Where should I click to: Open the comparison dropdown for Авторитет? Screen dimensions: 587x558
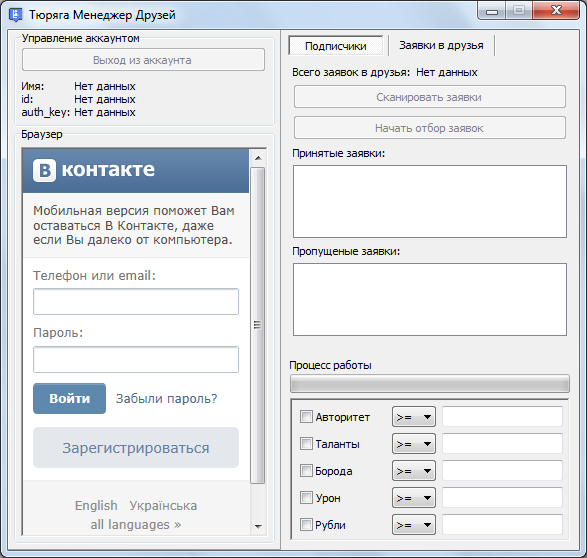414,417
